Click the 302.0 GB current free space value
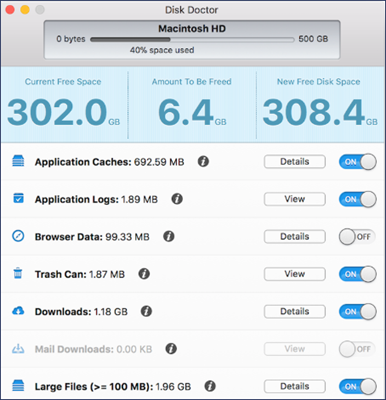This screenshot has height=400, width=386. click(63, 113)
